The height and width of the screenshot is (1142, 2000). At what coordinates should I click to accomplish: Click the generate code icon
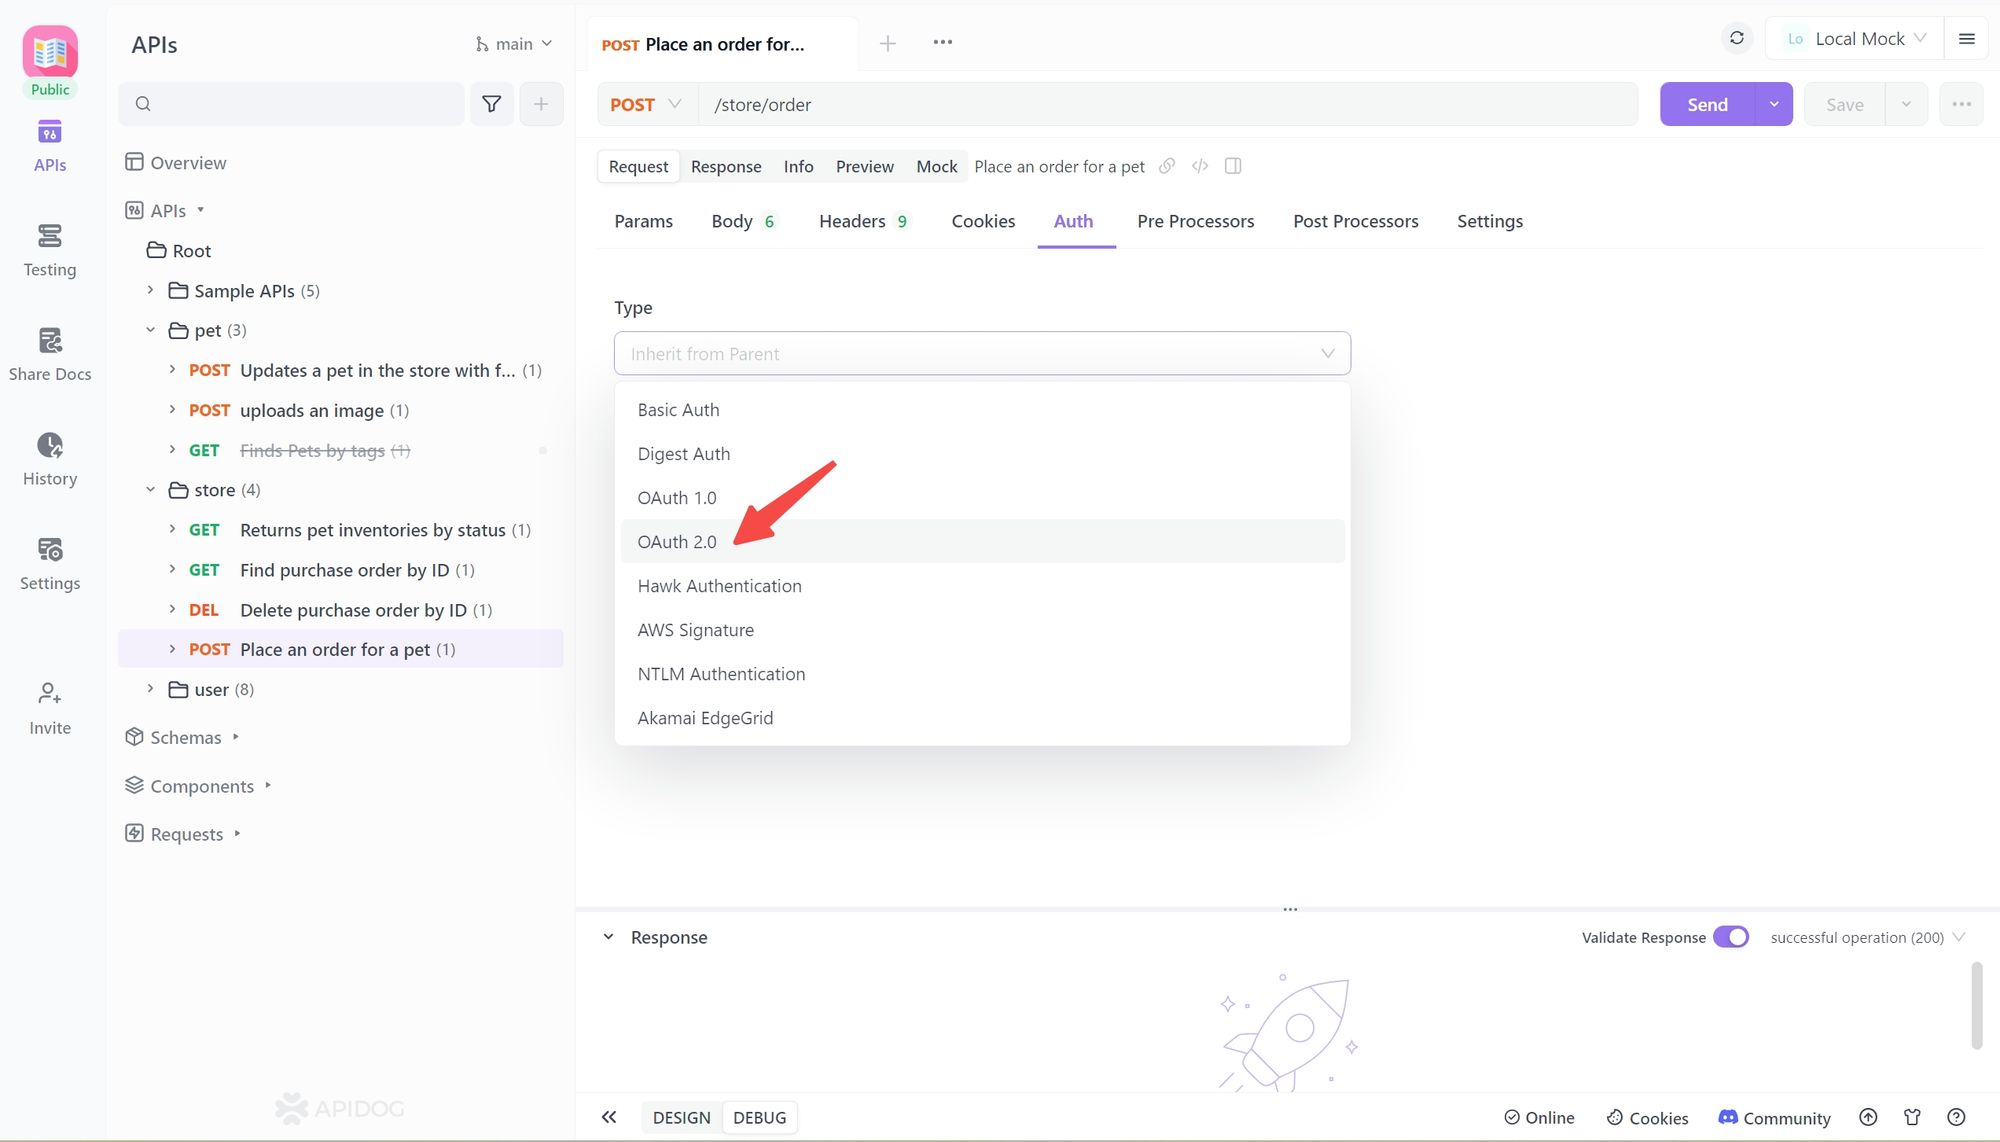[1200, 166]
